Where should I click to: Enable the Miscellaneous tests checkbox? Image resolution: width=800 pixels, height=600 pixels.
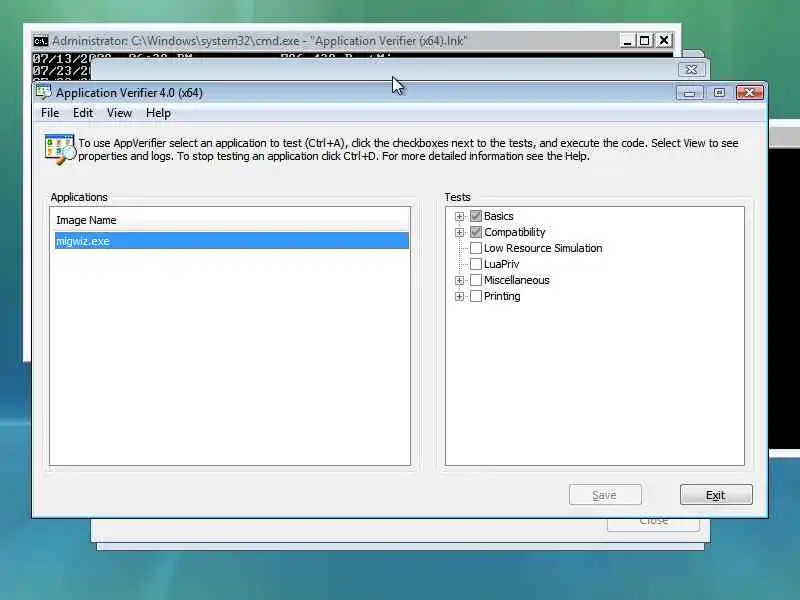click(x=476, y=280)
